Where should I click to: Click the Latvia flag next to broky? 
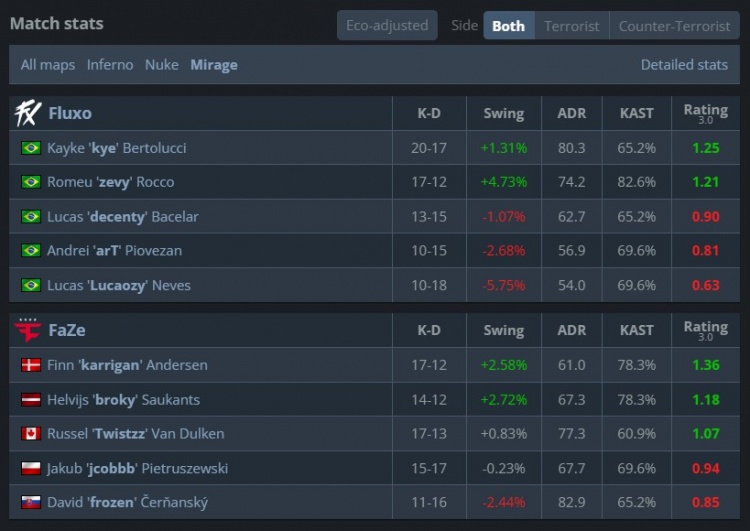30,400
